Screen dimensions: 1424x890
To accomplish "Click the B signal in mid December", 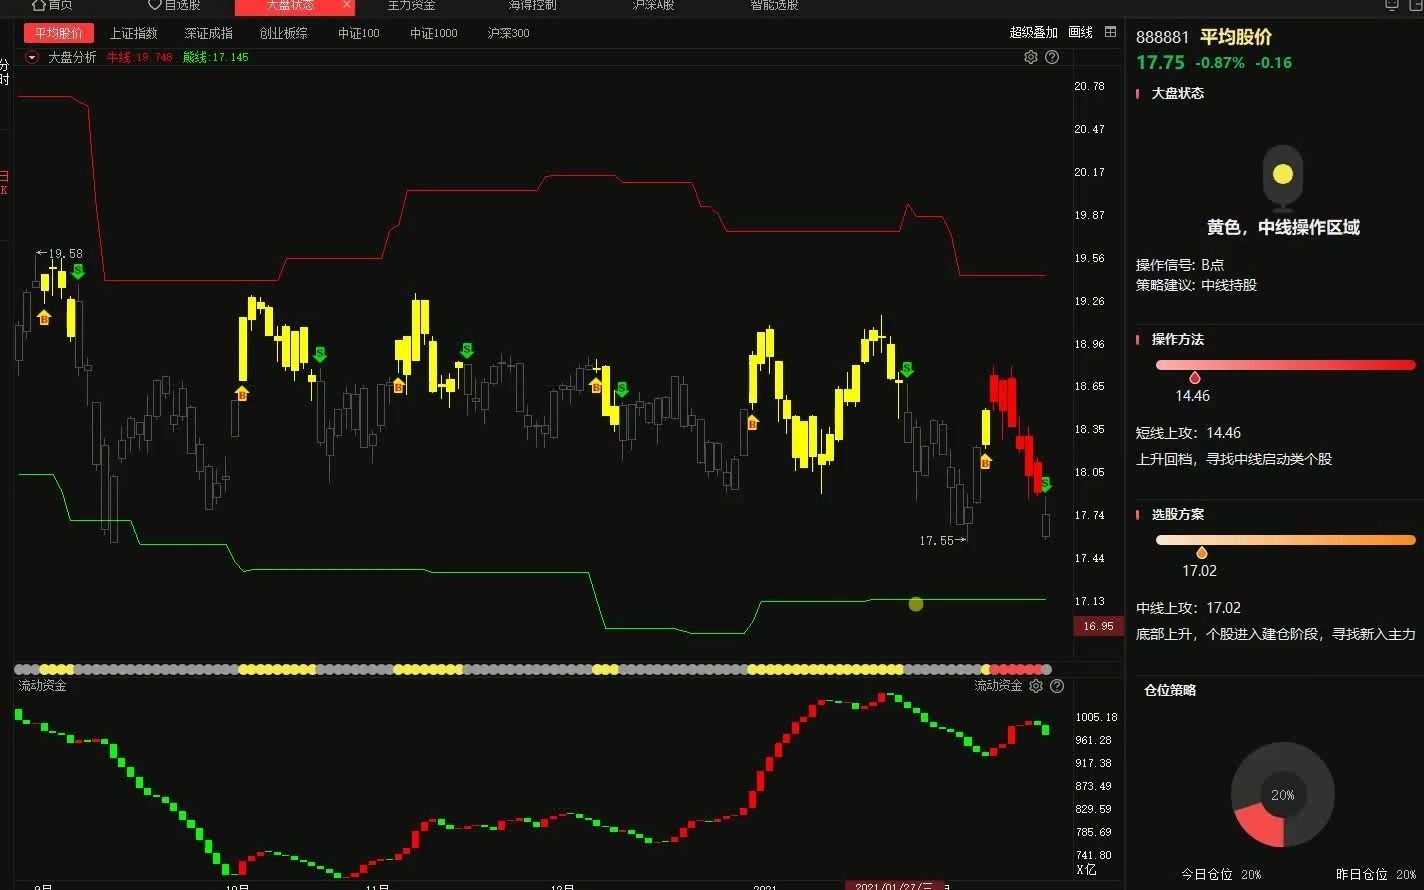I will pyautogui.click(x=596, y=385).
